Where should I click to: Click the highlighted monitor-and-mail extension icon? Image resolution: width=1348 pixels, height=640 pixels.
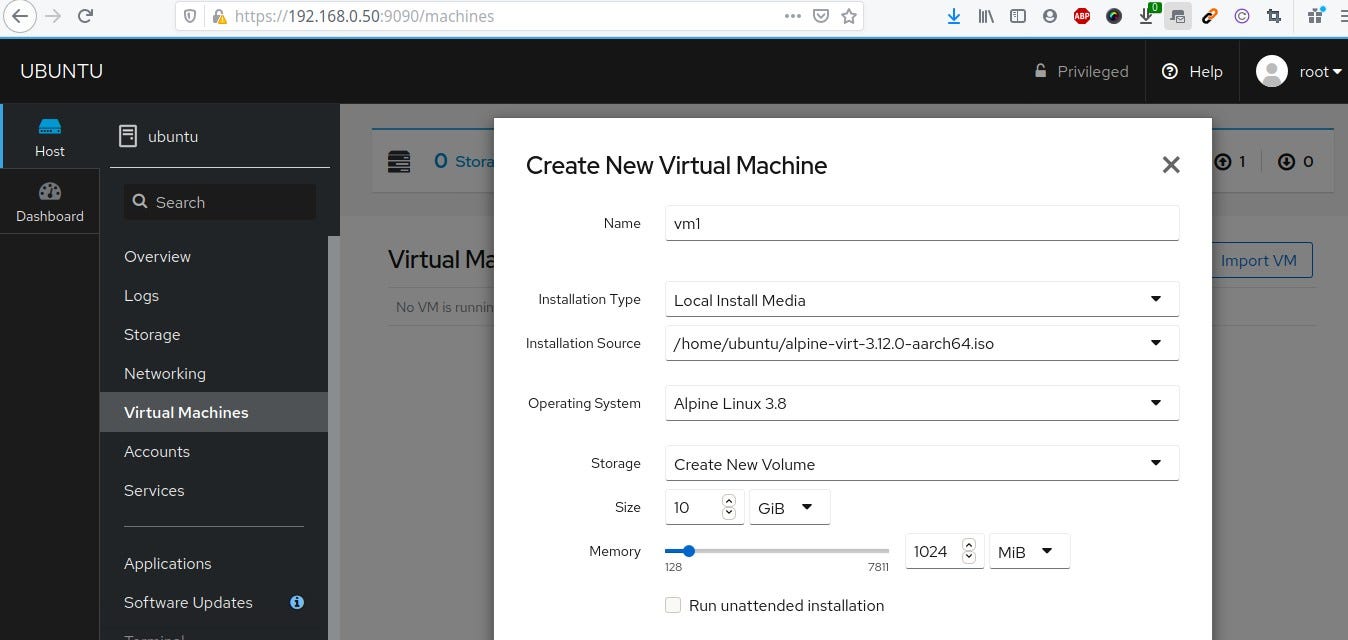(x=1178, y=16)
